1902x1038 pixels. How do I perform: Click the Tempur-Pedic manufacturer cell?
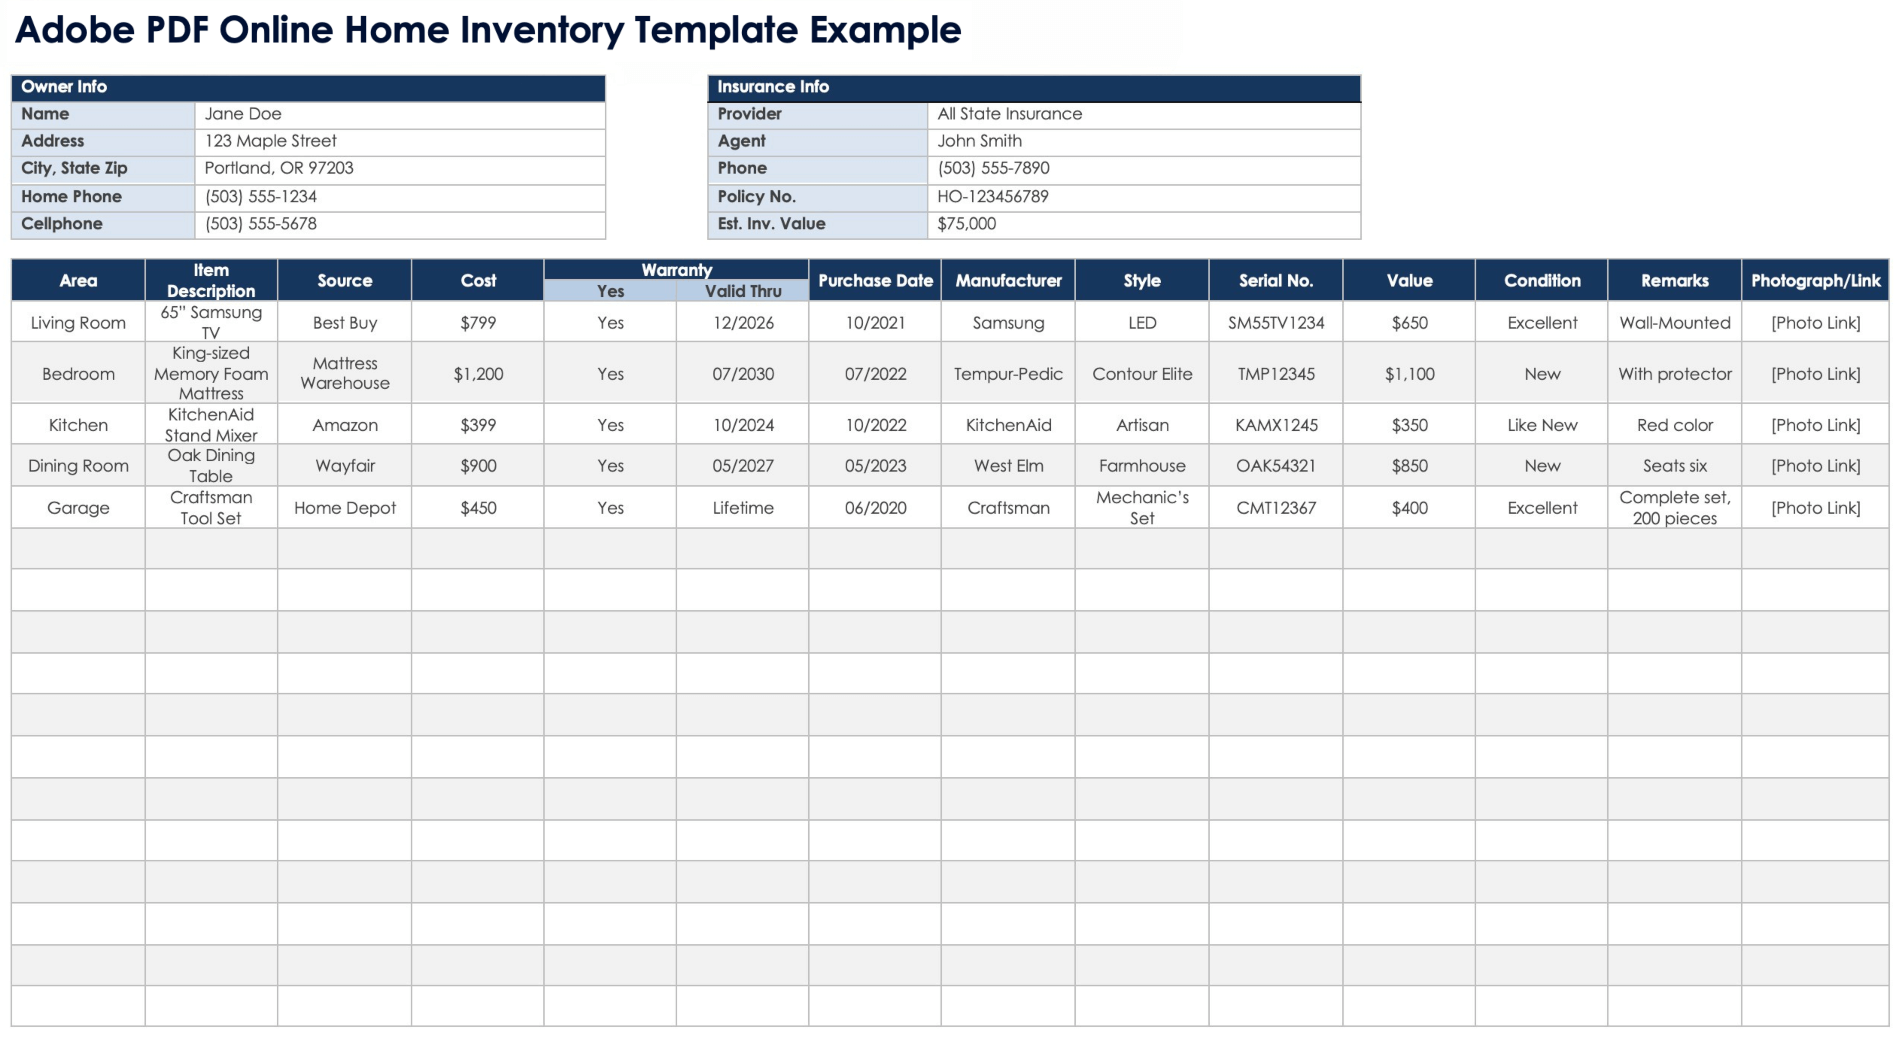1008,374
